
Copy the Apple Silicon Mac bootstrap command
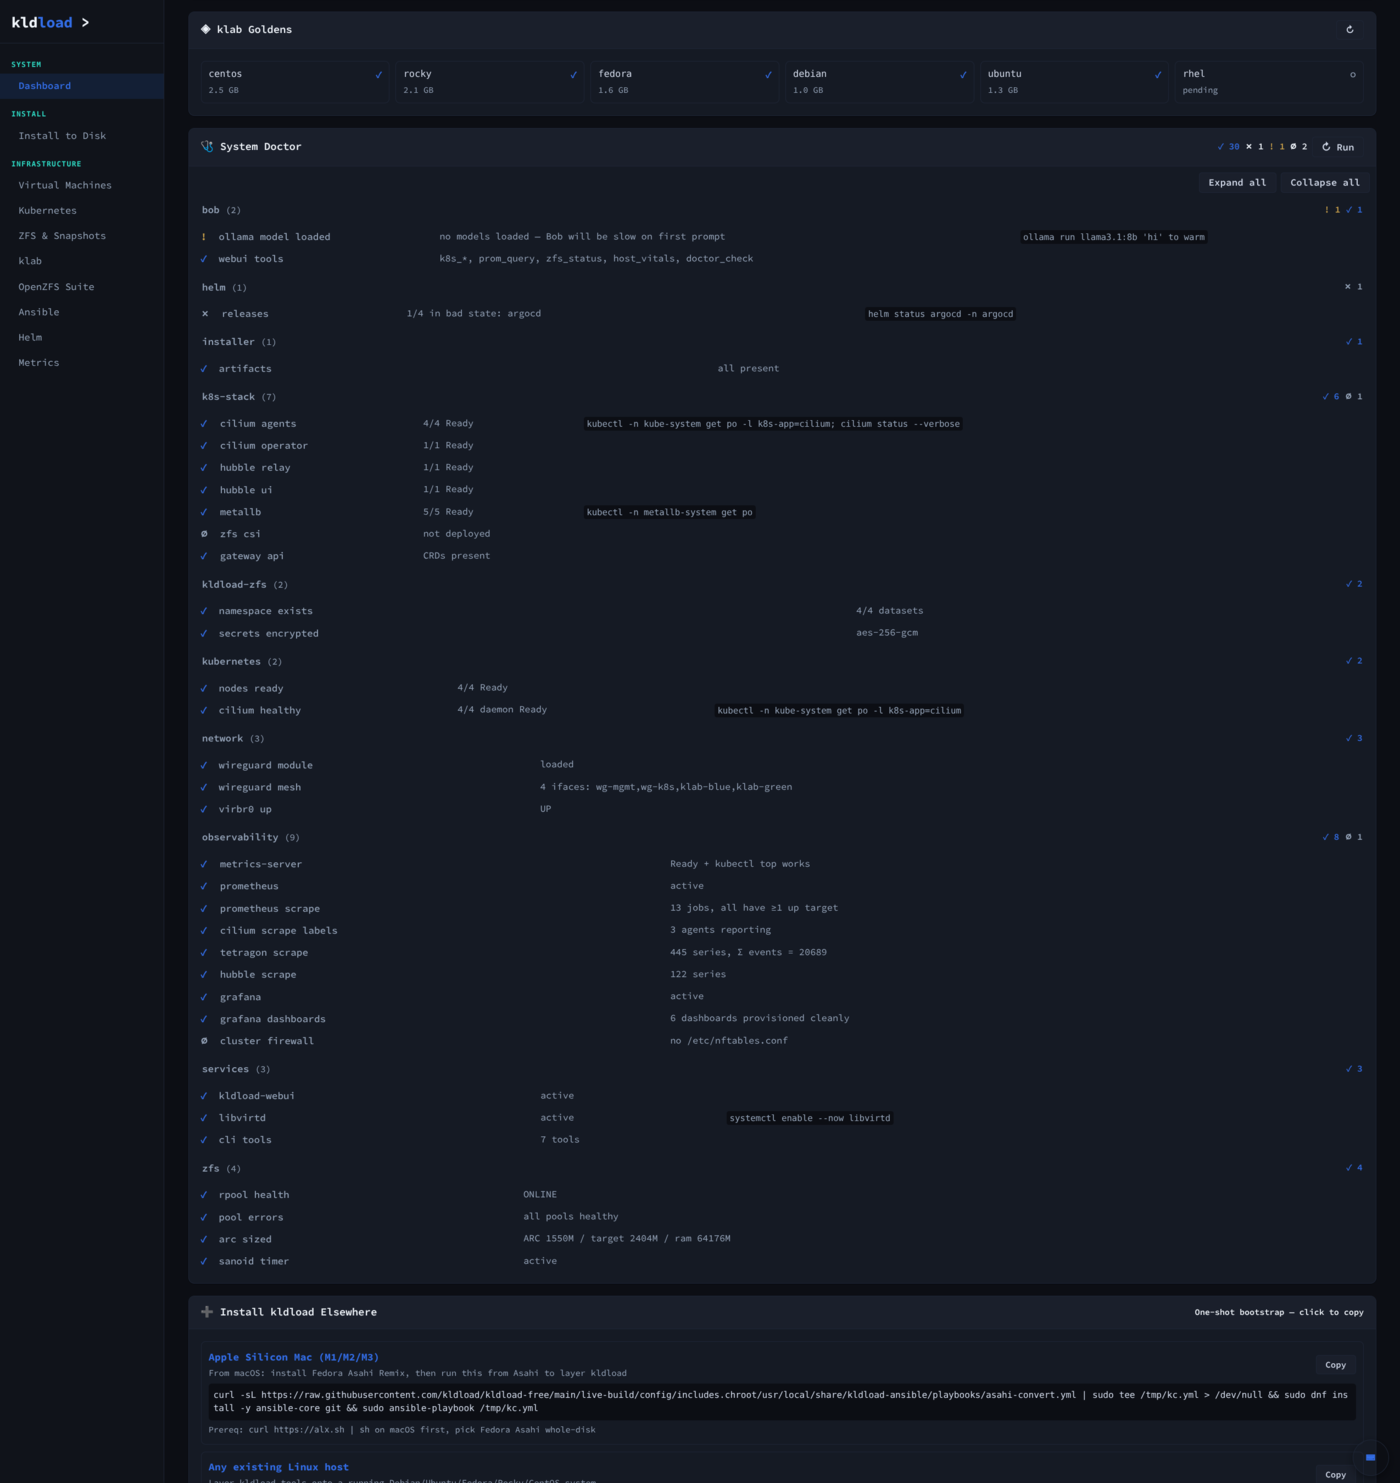coord(1335,1365)
